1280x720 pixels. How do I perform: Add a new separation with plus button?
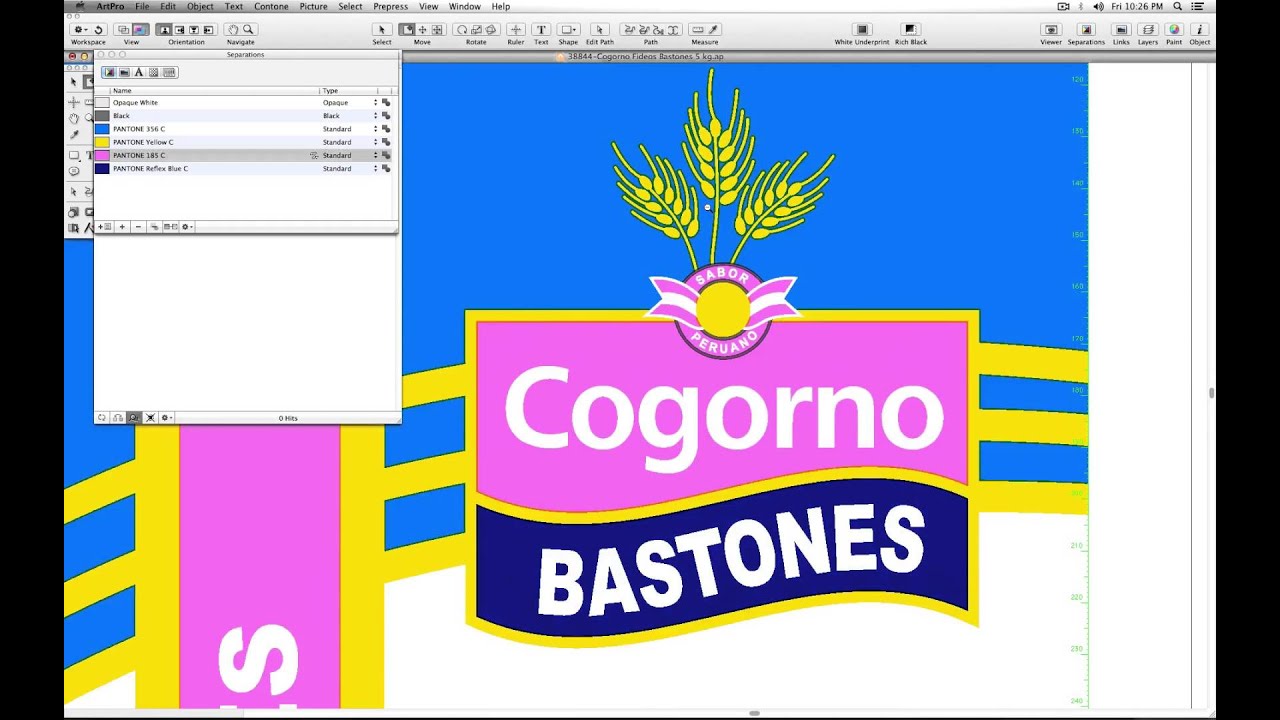[x=122, y=227]
